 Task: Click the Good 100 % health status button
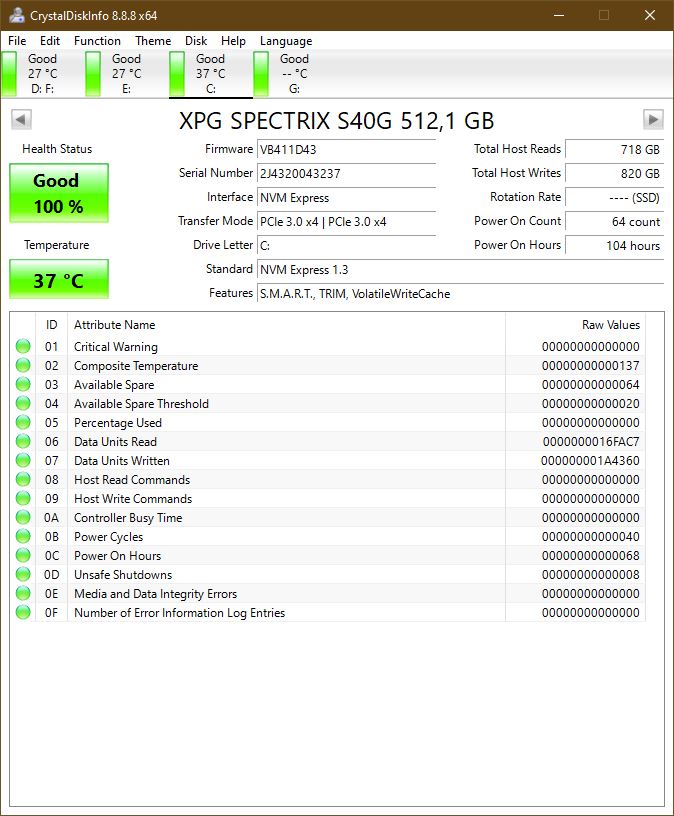click(x=59, y=193)
